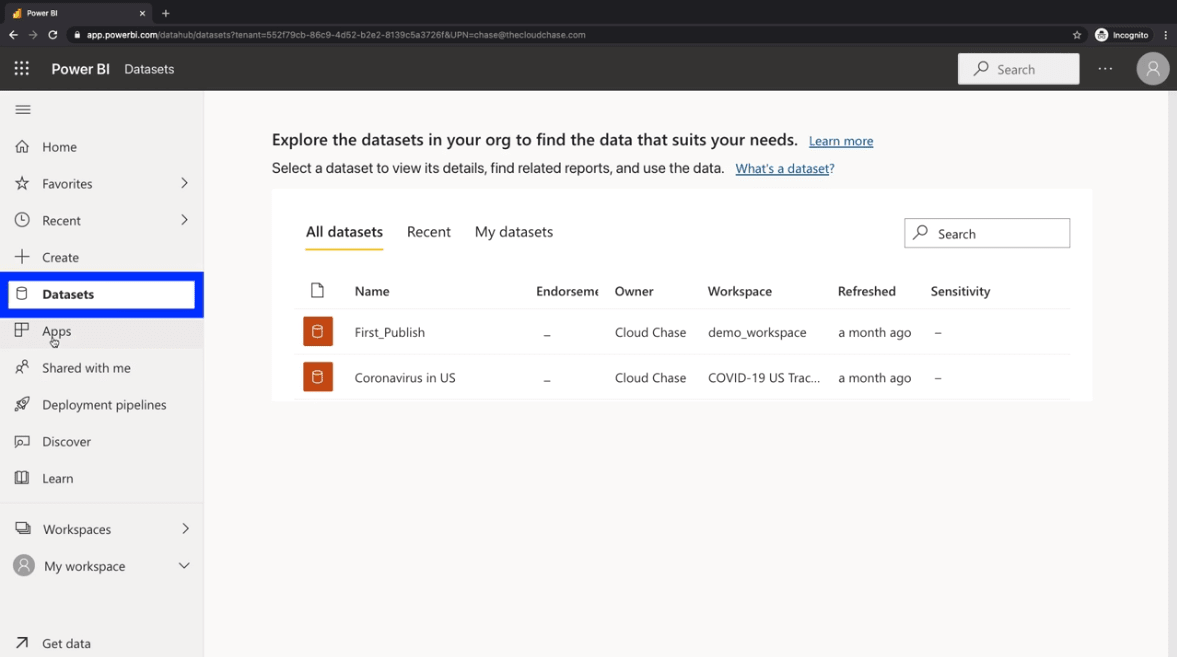Click the Create label in sidebar
This screenshot has width=1177, height=657.
(x=60, y=258)
